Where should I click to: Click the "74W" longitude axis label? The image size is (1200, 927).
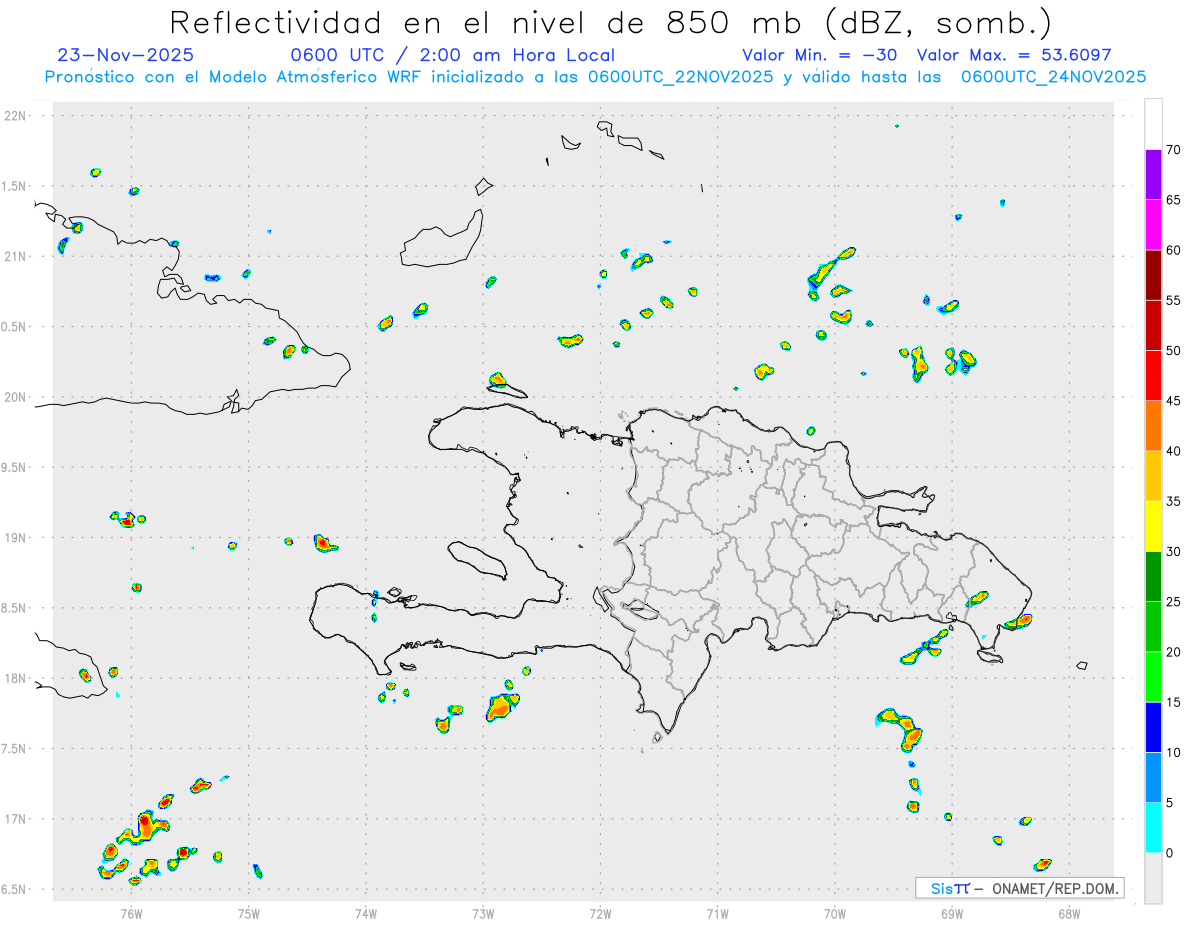[x=366, y=913]
